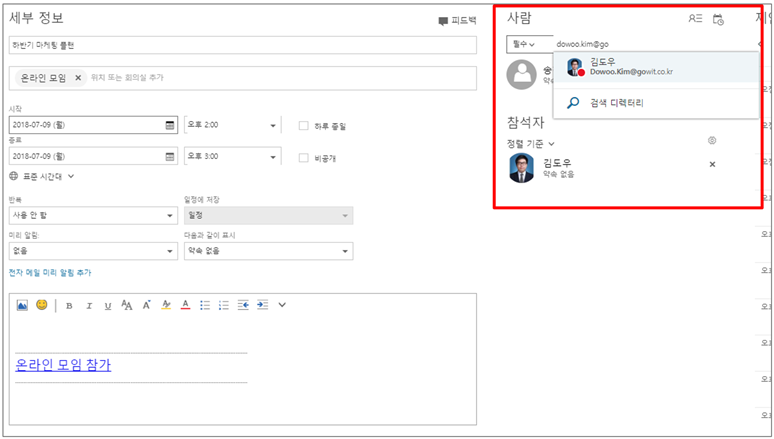
Task: Open the 다음과 같이 표시 dropdown
Action: (x=268, y=251)
